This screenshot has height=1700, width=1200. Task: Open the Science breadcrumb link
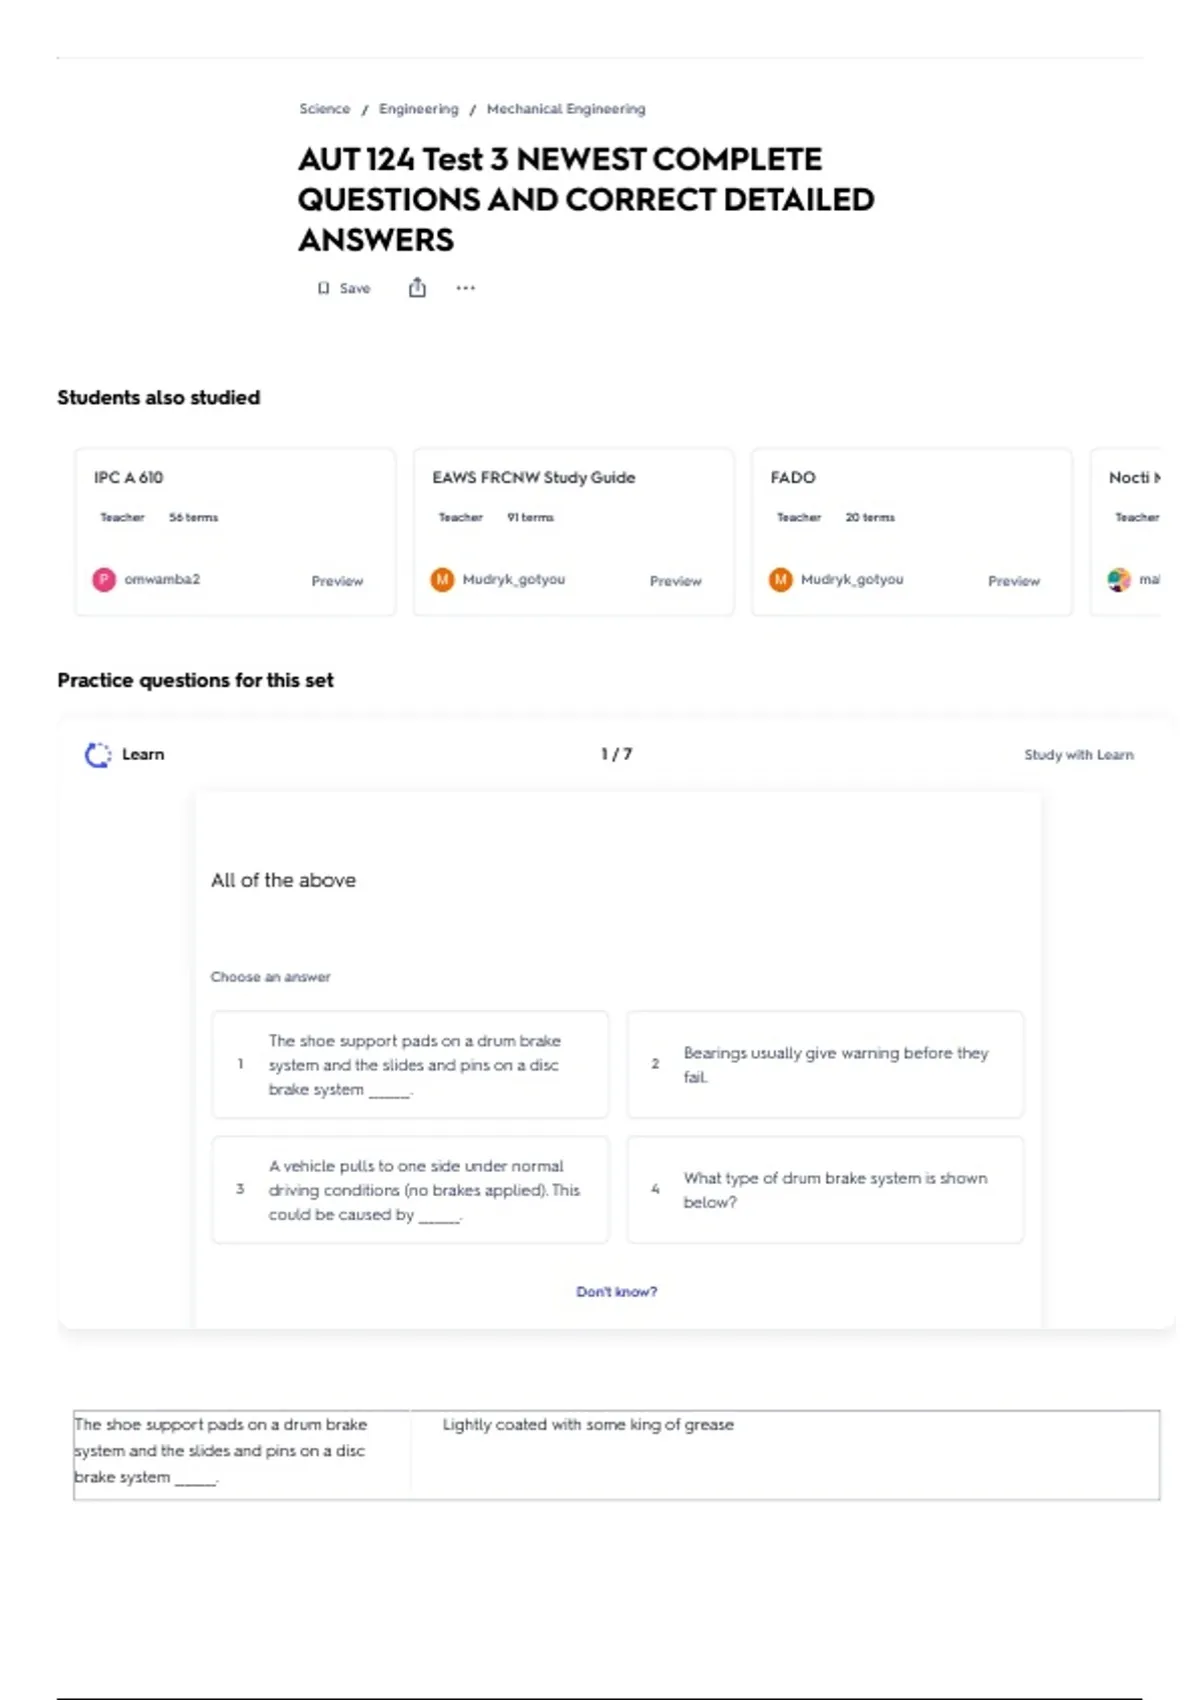[325, 109]
